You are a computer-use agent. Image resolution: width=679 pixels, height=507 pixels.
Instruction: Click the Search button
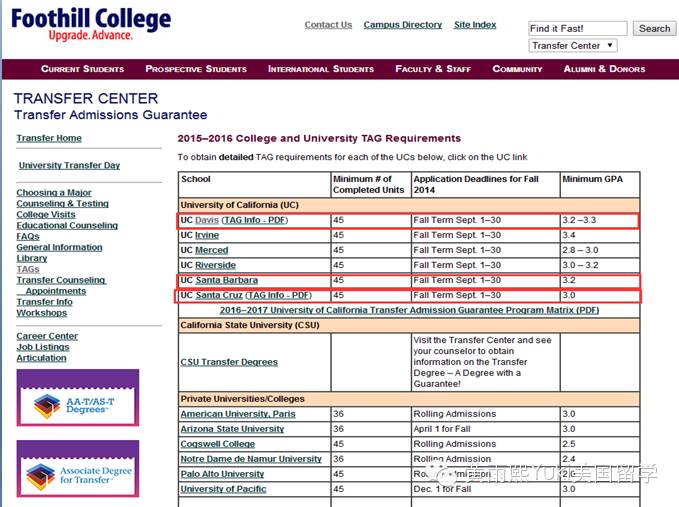(x=654, y=29)
